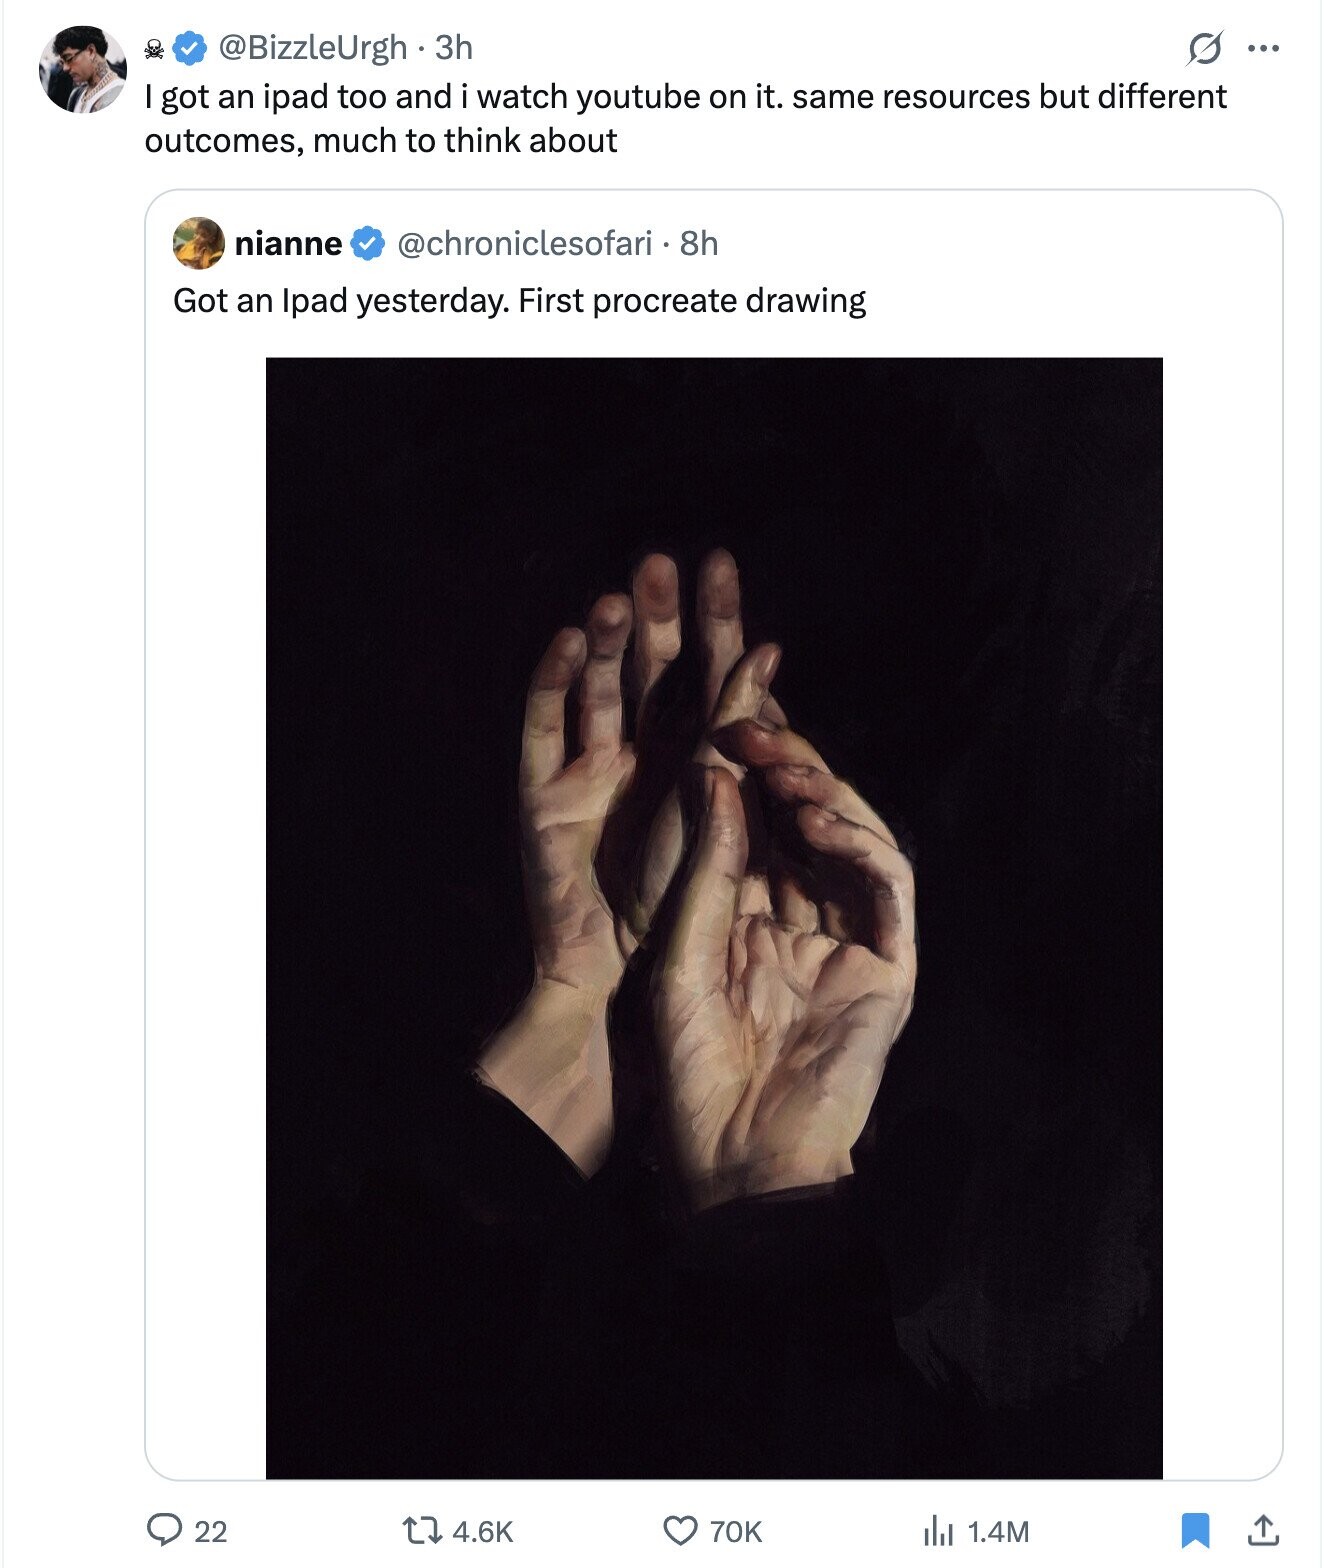Open the view analytics bar-chart icon
The image size is (1324, 1568).
pos(938,1530)
